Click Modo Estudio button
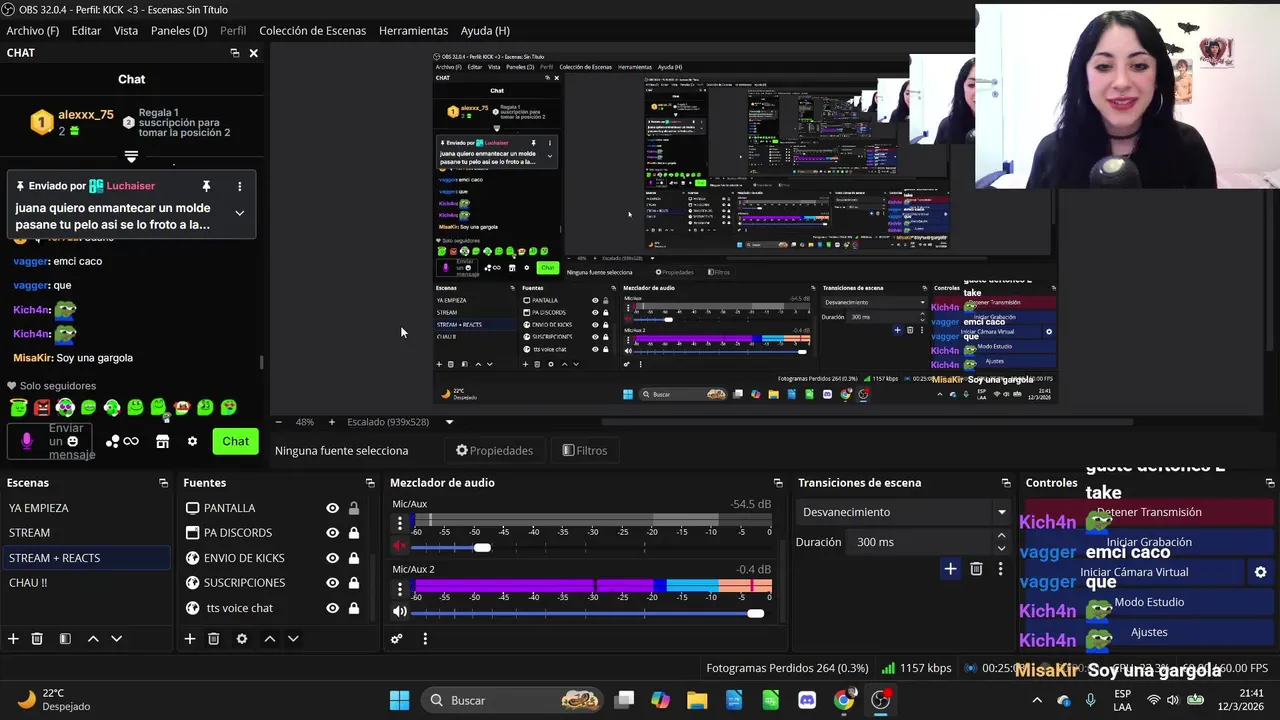1280x720 pixels. [x=1149, y=602]
